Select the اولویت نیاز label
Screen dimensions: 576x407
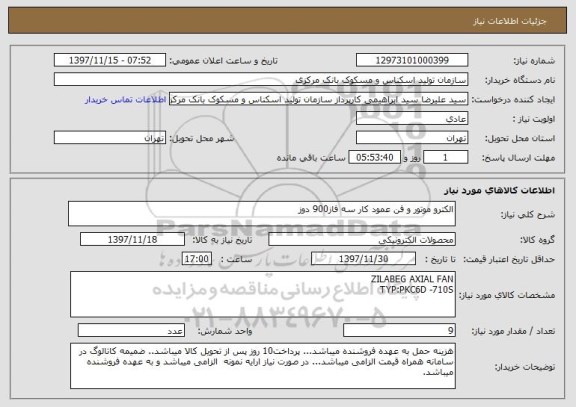click(x=534, y=119)
